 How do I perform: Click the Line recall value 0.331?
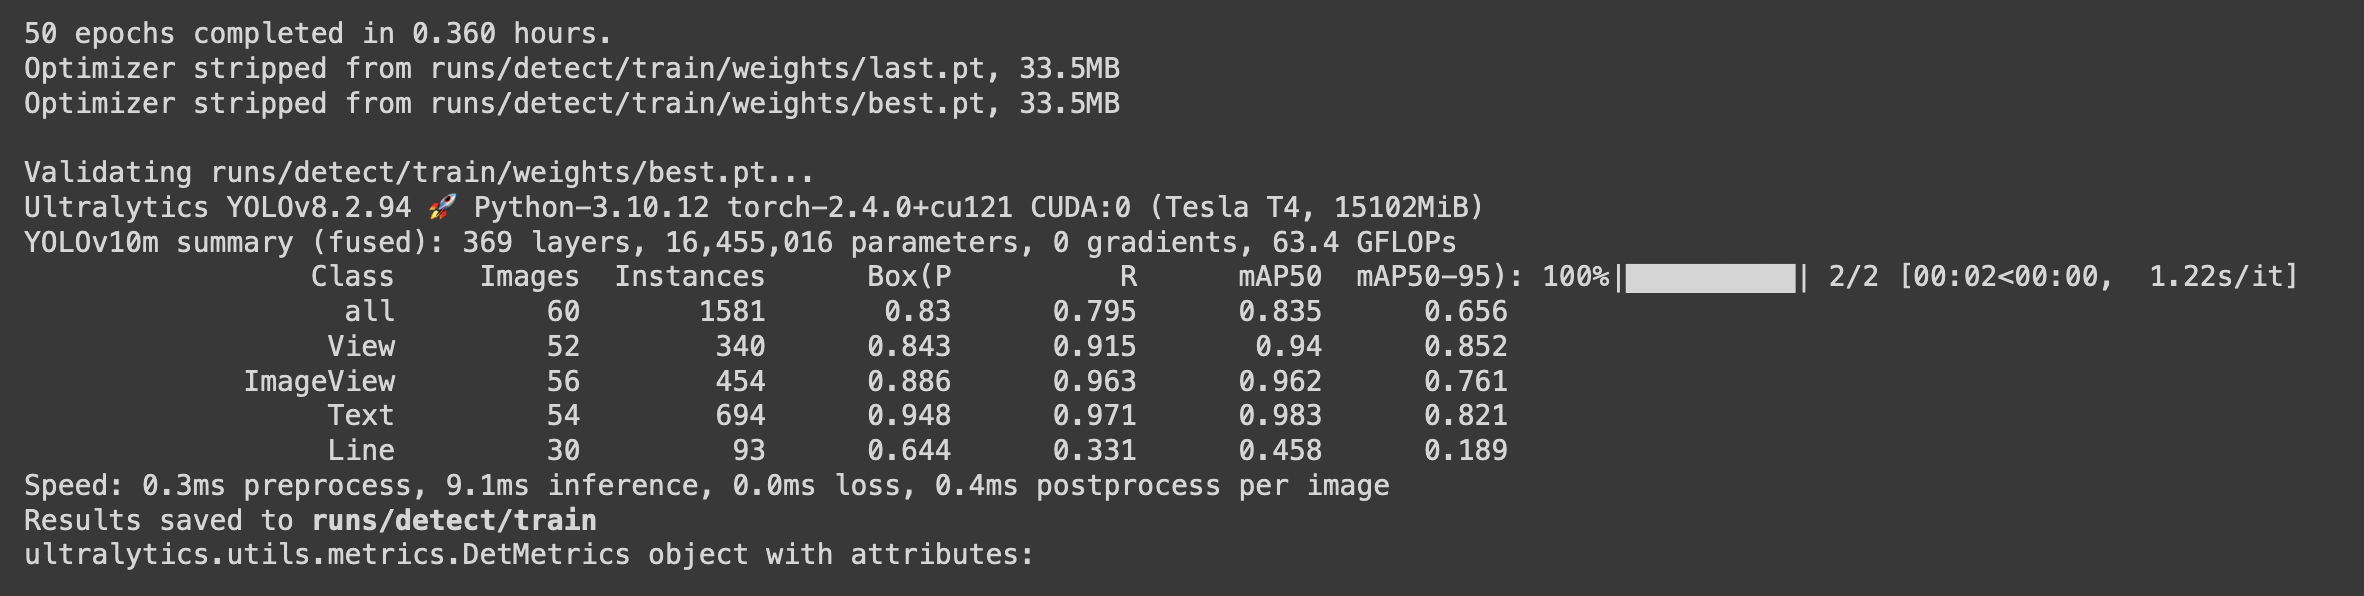[x=1094, y=450]
